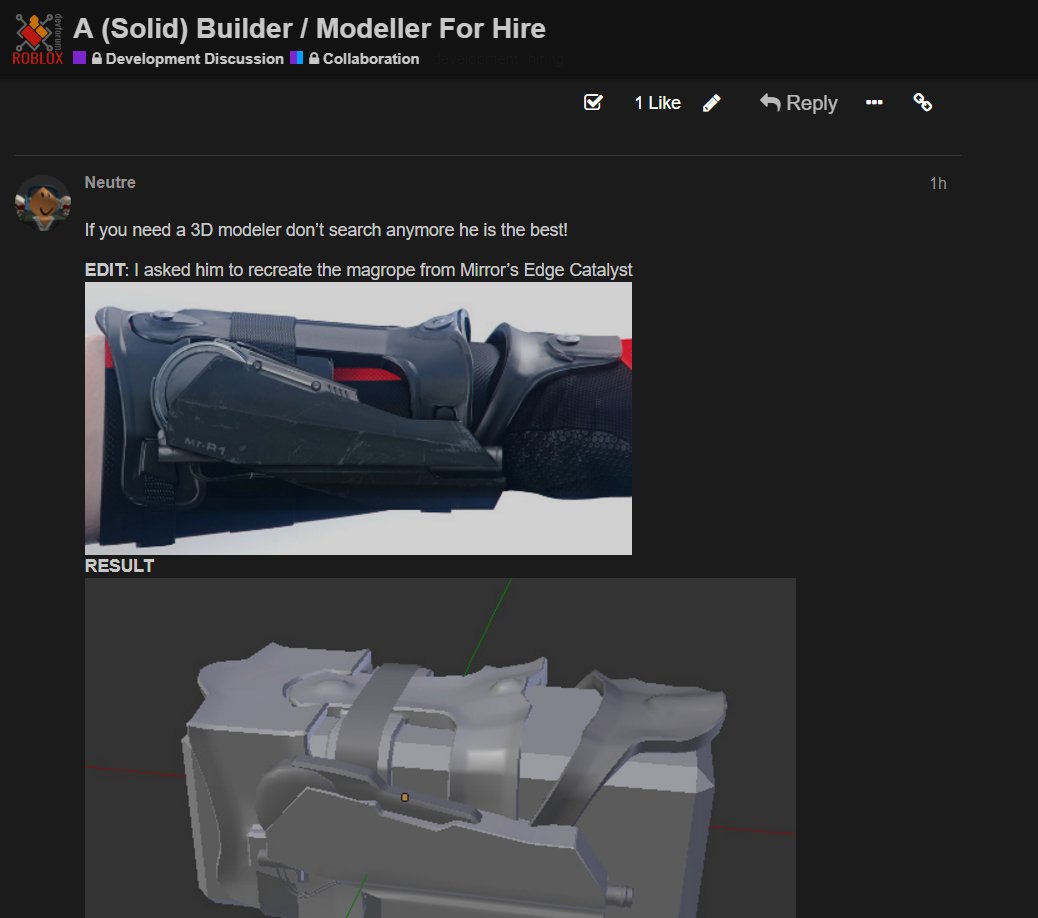Image resolution: width=1038 pixels, height=918 pixels.
Task: Click the lock icon beside Collaboration
Action: pos(314,58)
